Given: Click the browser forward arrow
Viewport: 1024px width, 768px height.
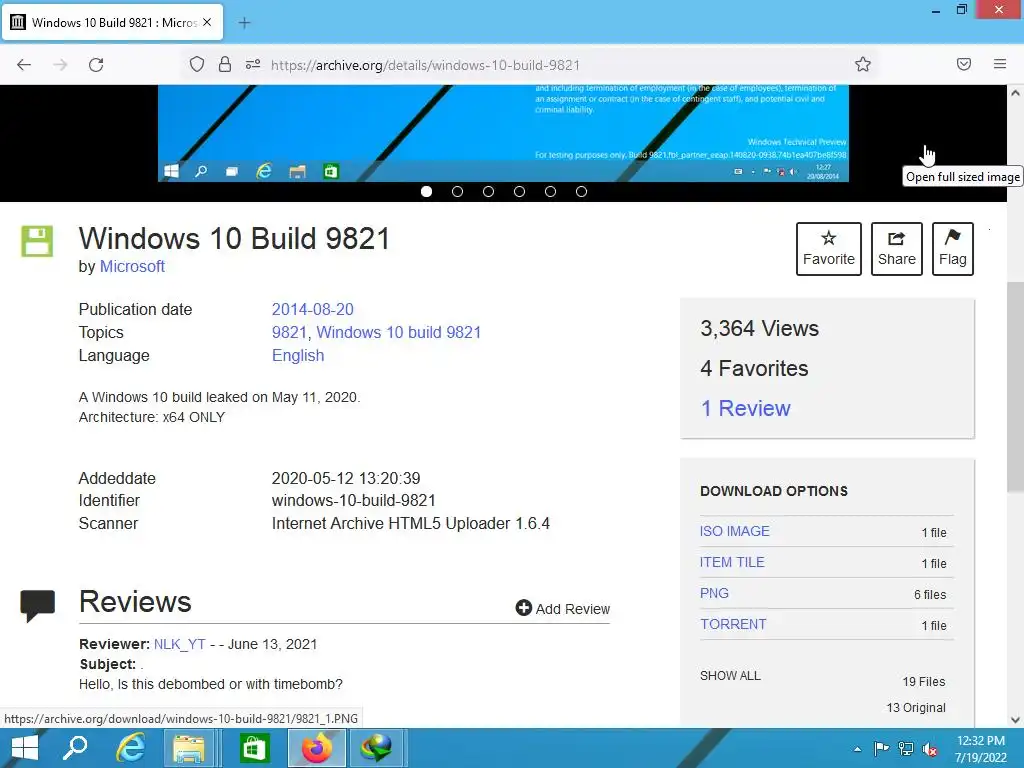Looking at the screenshot, I should (x=60, y=65).
